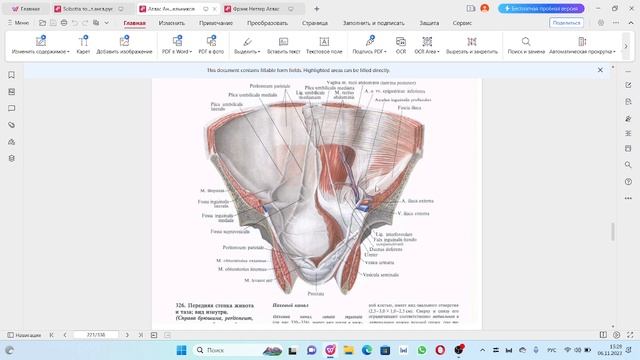The height and width of the screenshot is (360, 640).
Task: Select the Add Image tool (Добавить изображение)
Action: tap(124, 45)
